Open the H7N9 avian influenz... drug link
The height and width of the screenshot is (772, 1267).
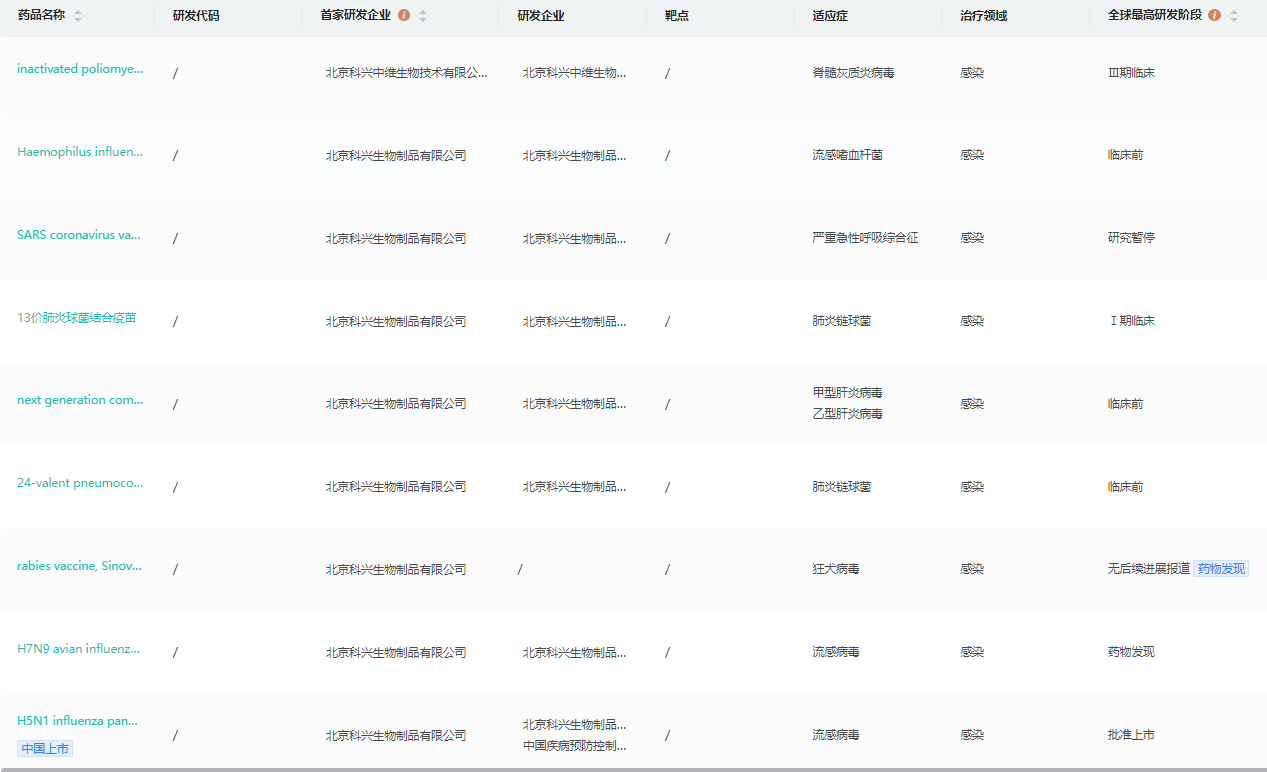79,649
